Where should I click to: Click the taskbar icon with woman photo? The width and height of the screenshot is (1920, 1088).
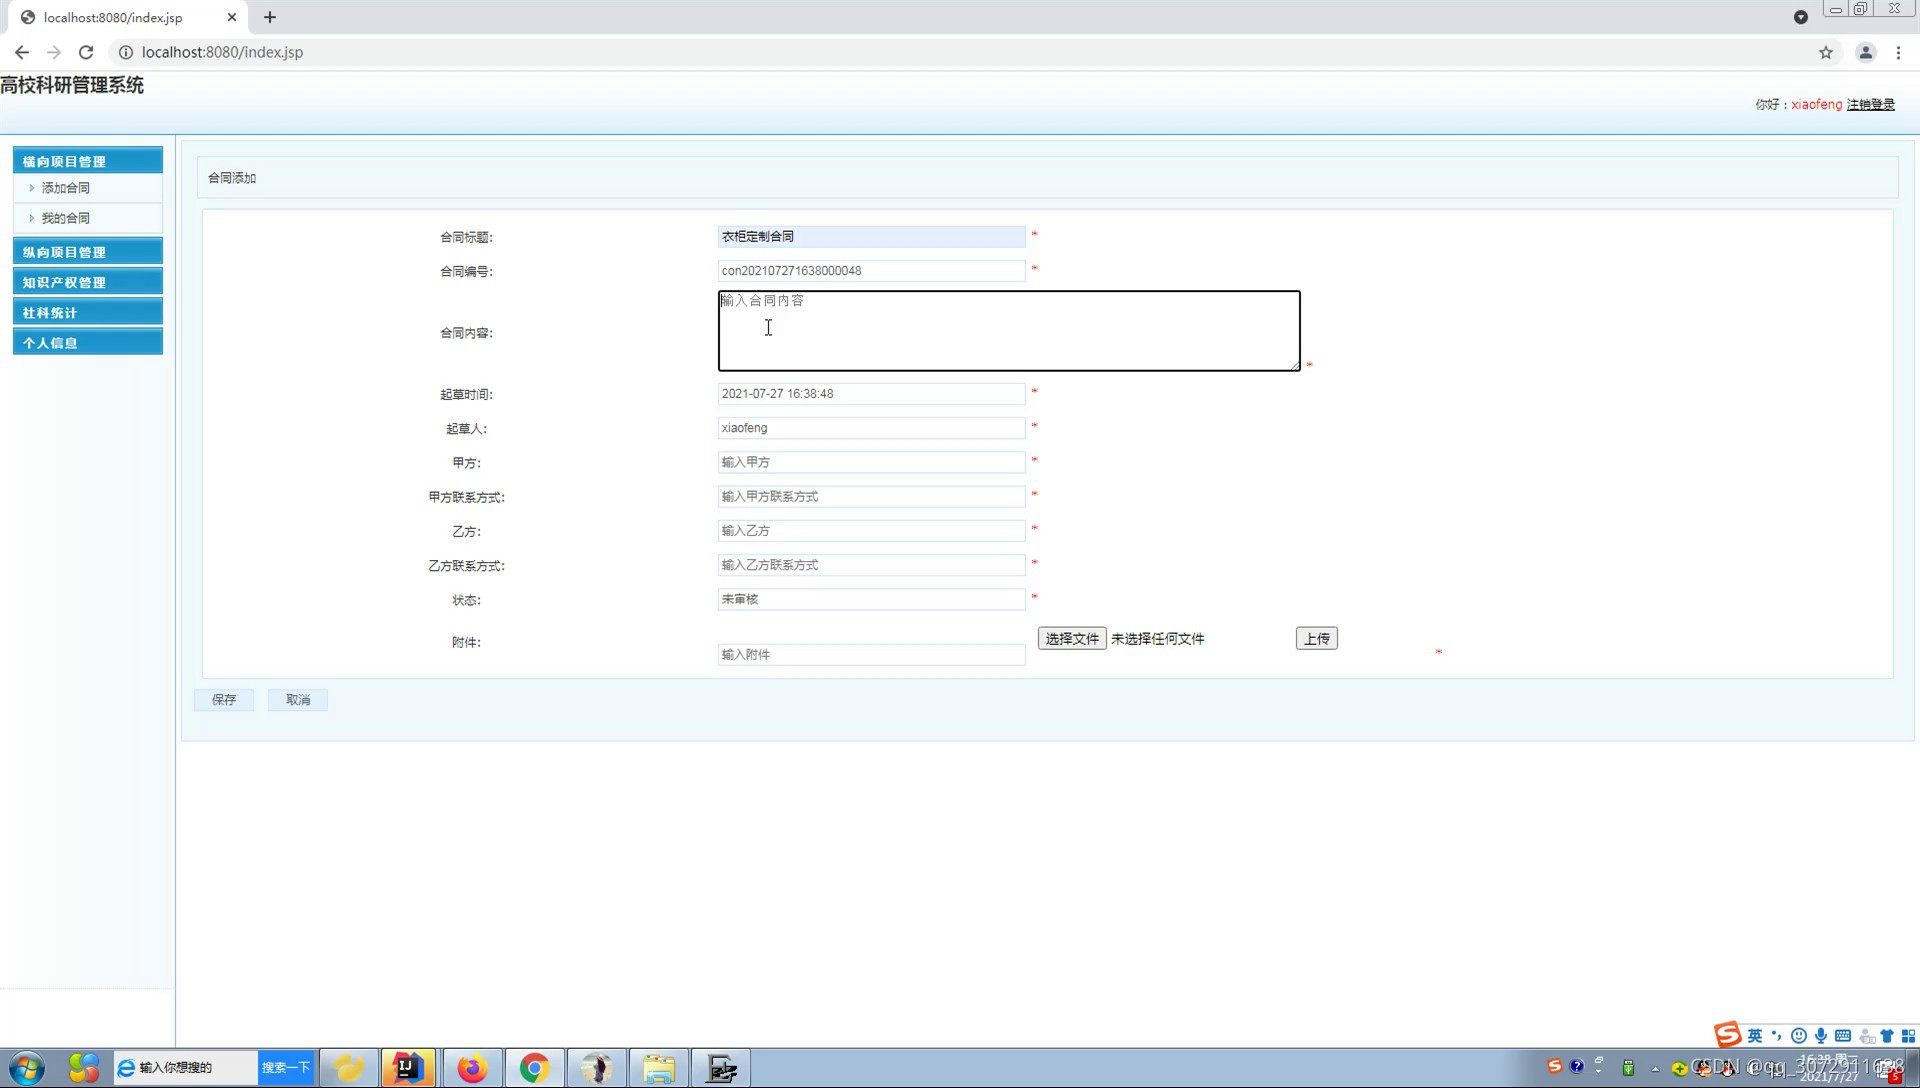(597, 1068)
